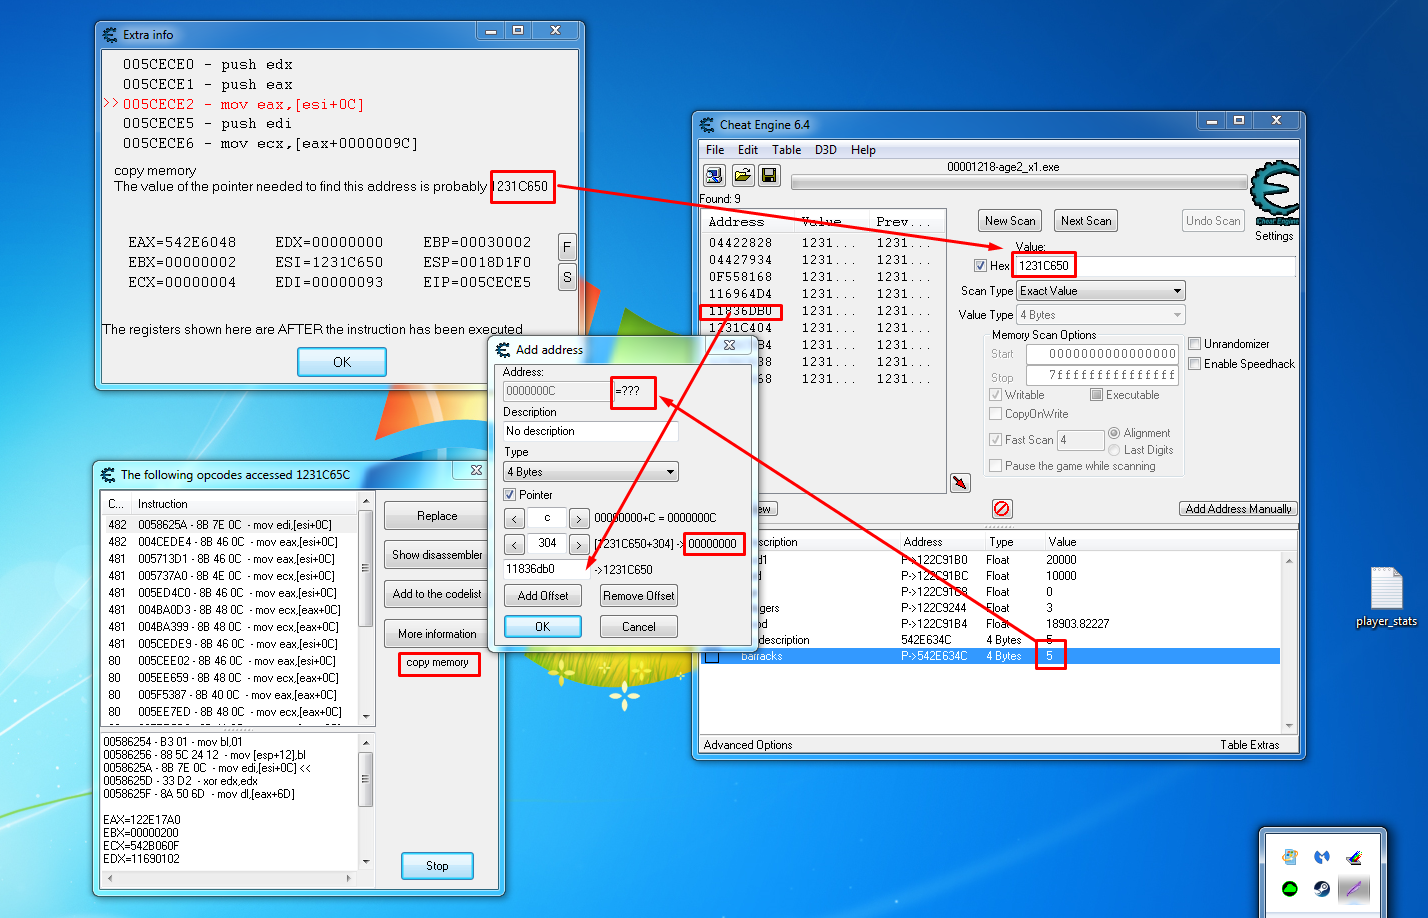
Task: Click the open process computer icon
Action: click(714, 176)
